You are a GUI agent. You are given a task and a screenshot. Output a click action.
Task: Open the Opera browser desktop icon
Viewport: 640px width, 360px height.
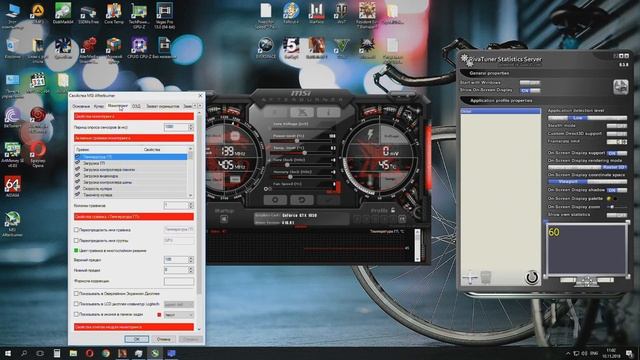point(38,154)
